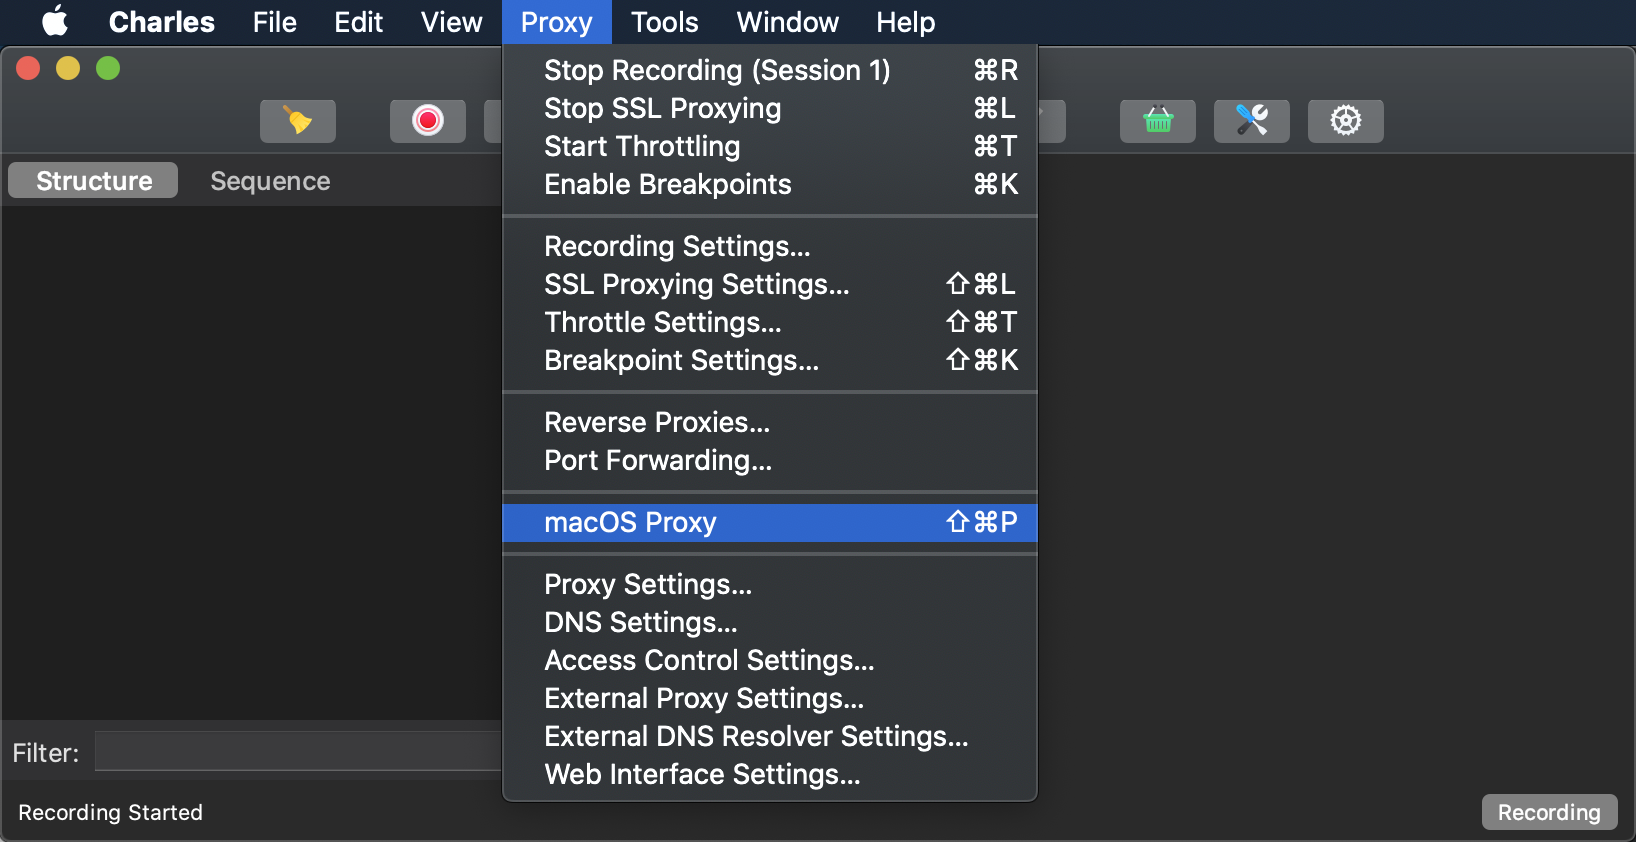Viewport: 1636px width, 842px height.
Task: Switch to the Sequence tab
Action: pyautogui.click(x=270, y=181)
